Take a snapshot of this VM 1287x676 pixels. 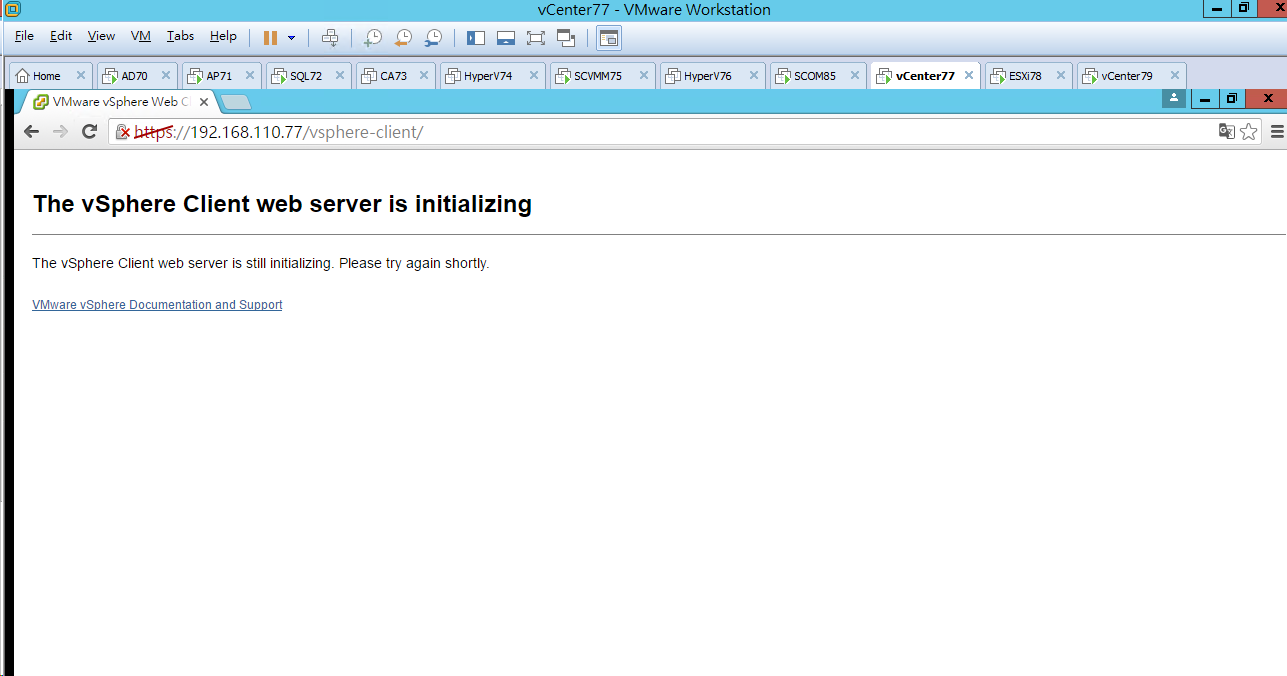[x=372, y=38]
